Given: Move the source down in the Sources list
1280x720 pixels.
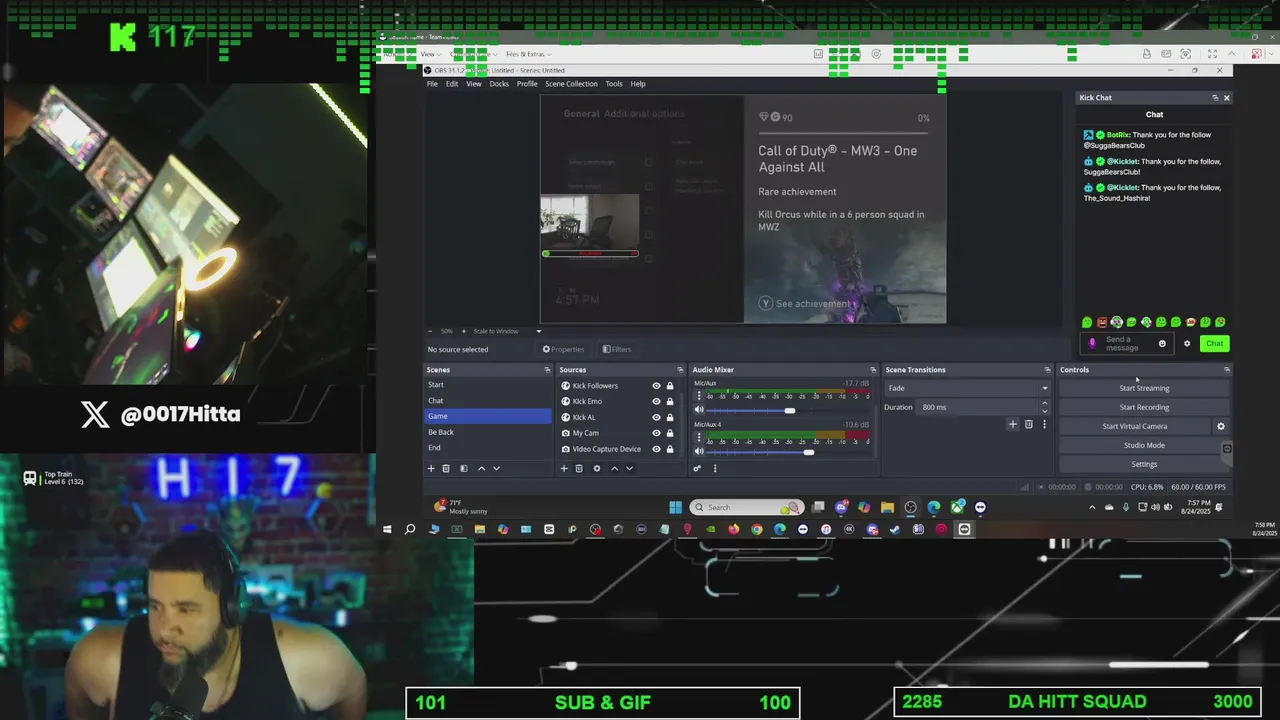Looking at the screenshot, I should coord(629,468).
